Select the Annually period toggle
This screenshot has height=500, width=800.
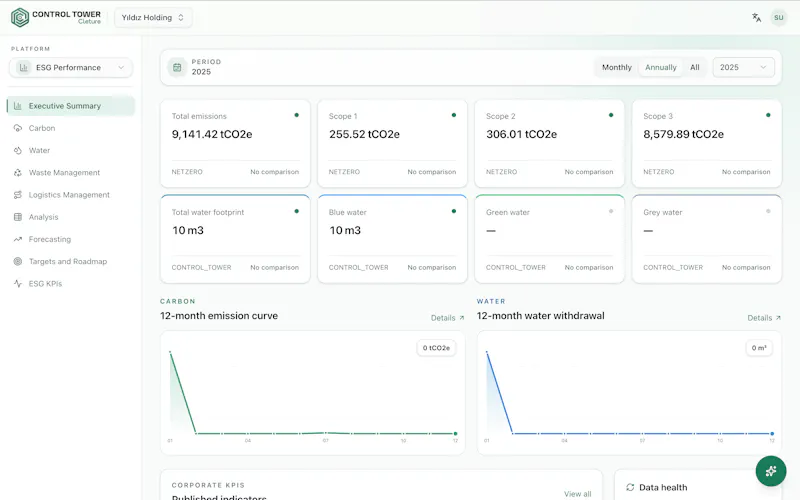point(661,67)
